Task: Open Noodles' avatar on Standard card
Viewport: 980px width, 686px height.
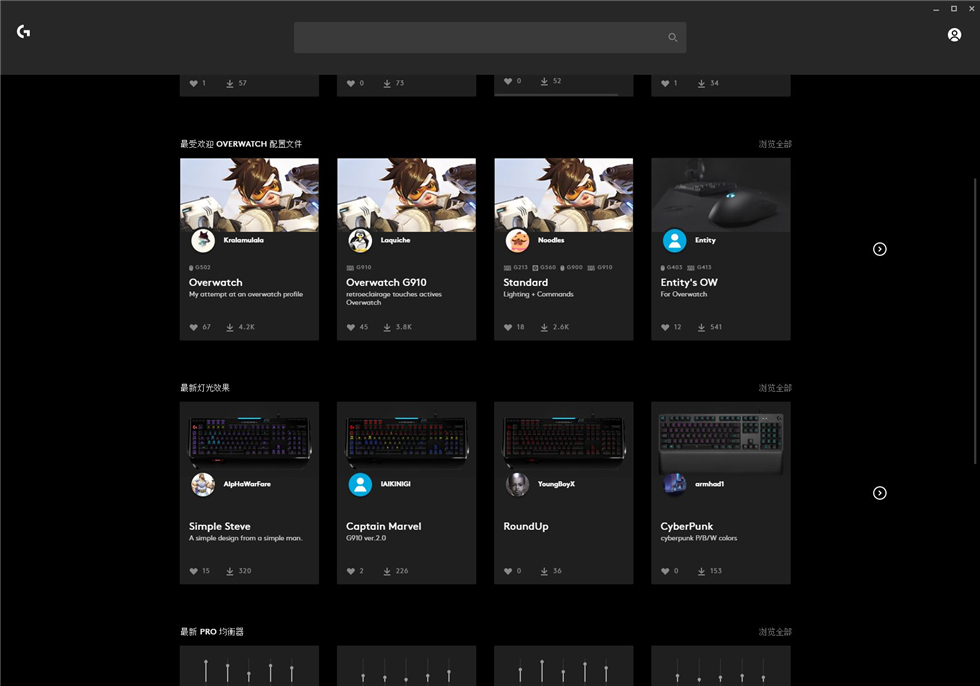Action: point(518,241)
